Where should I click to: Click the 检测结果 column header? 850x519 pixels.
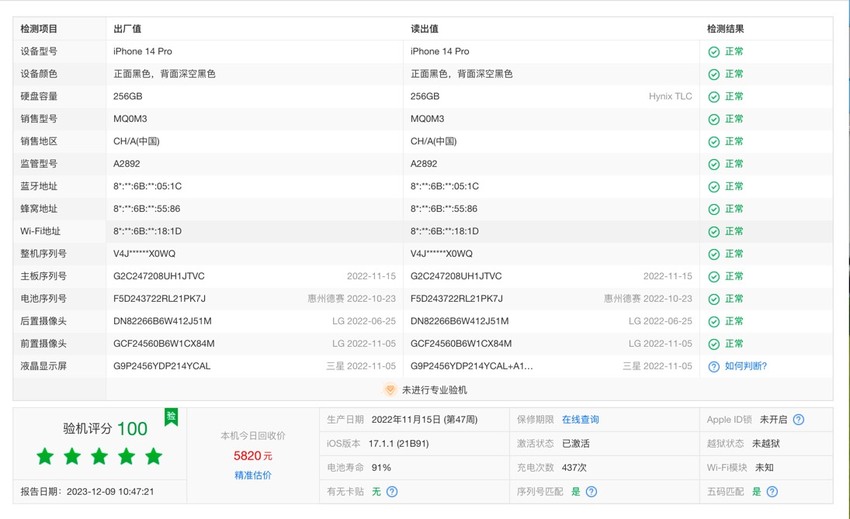point(725,29)
